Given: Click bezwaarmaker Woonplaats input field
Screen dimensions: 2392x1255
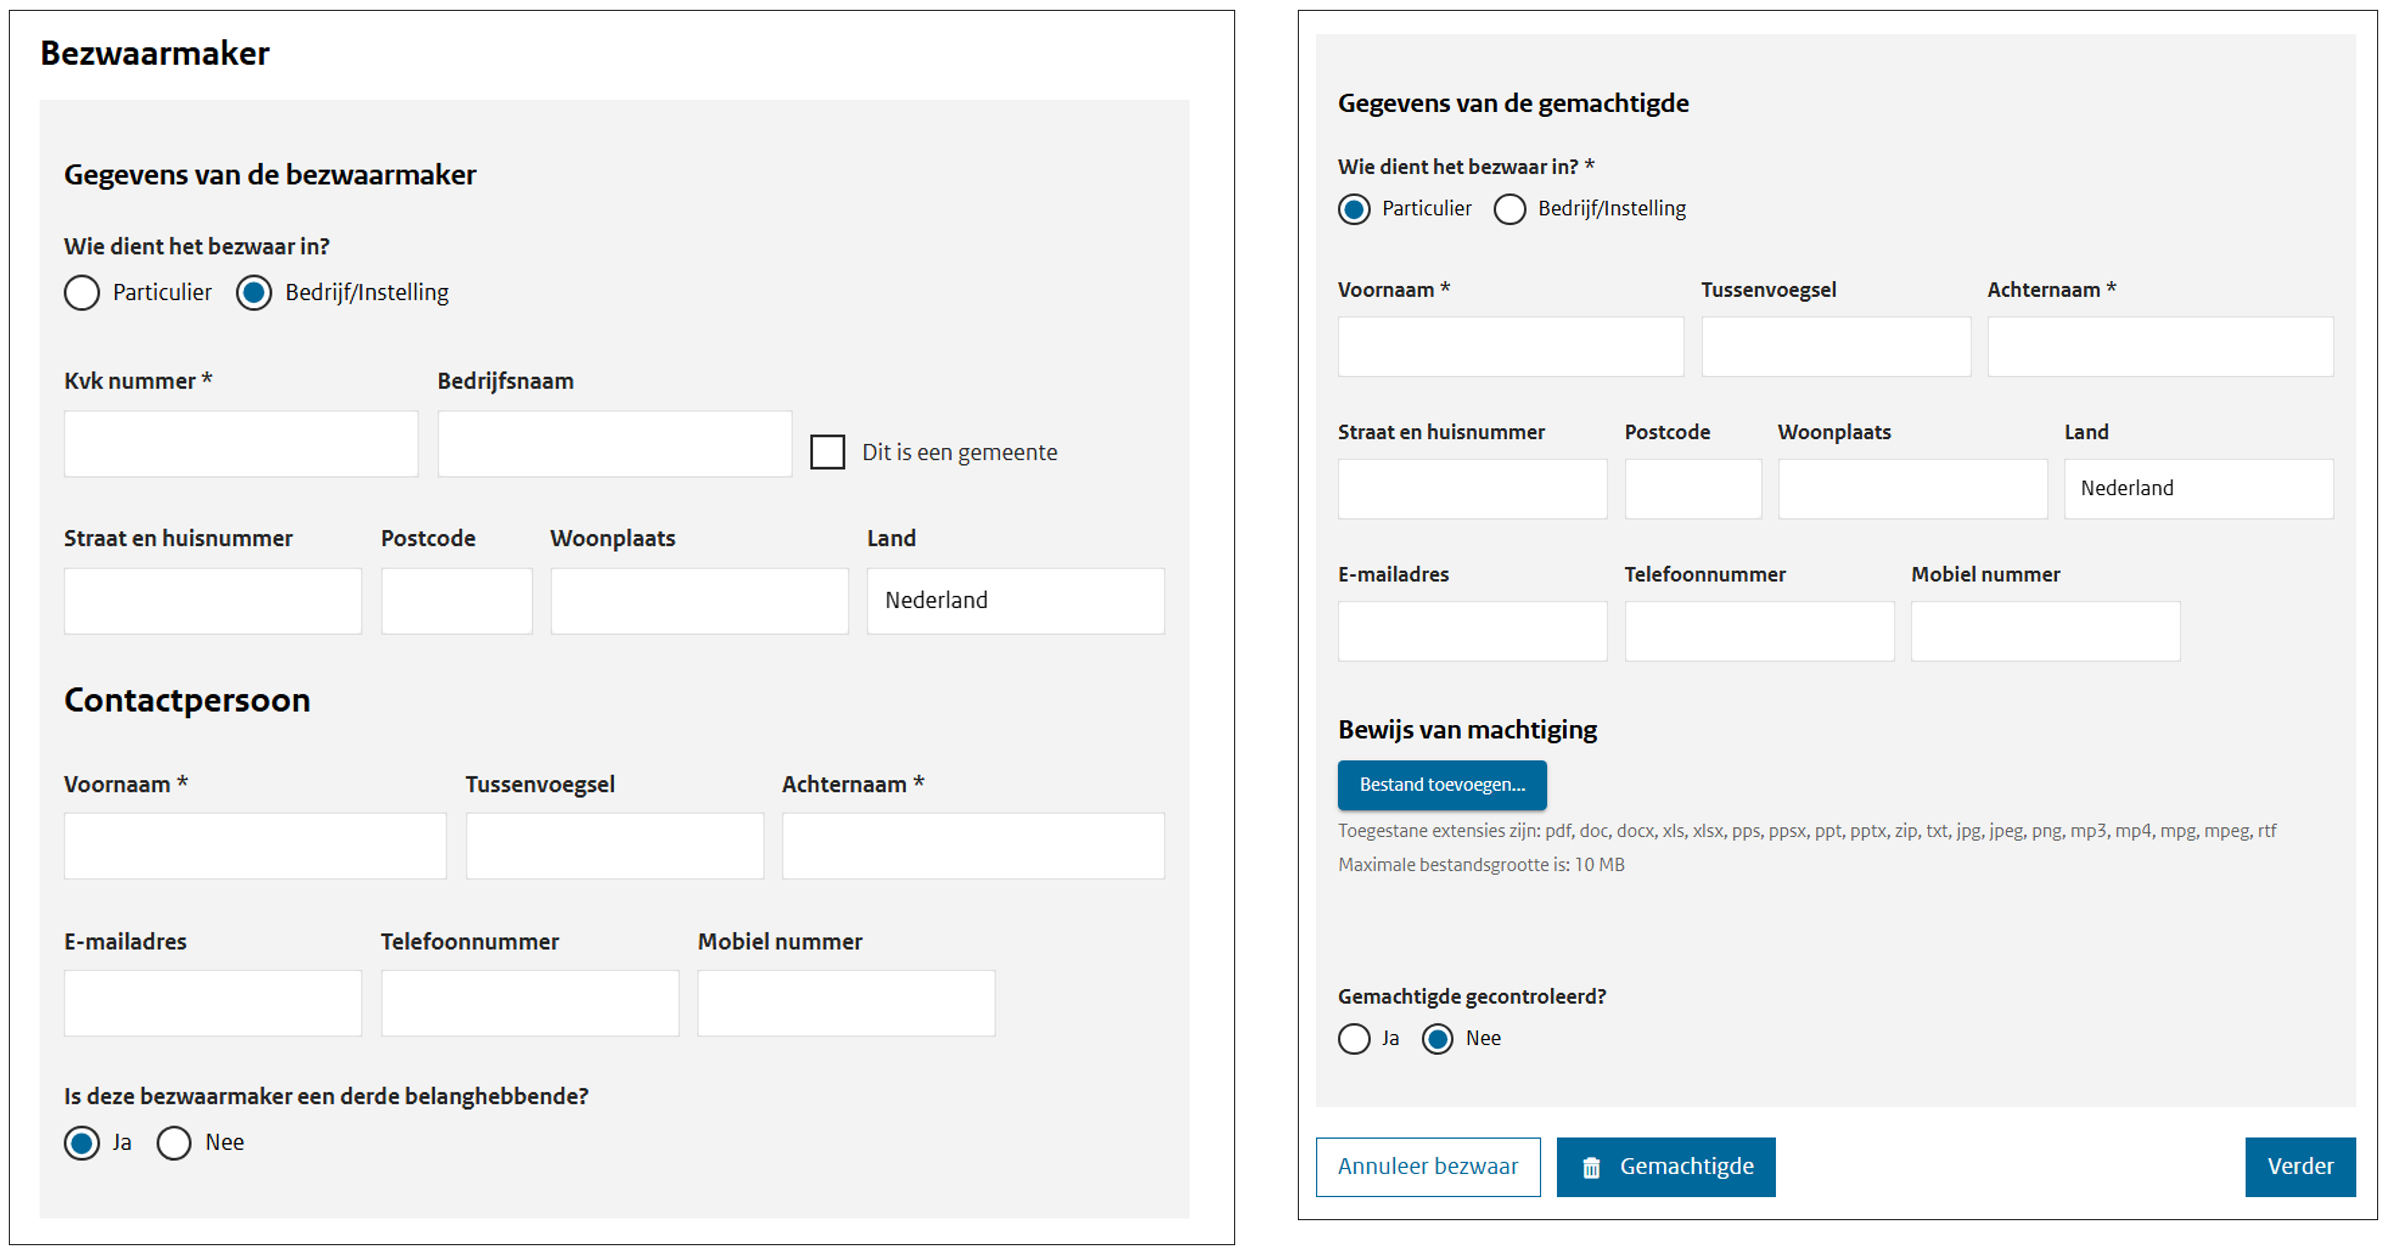Looking at the screenshot, I should click(699, 601).
